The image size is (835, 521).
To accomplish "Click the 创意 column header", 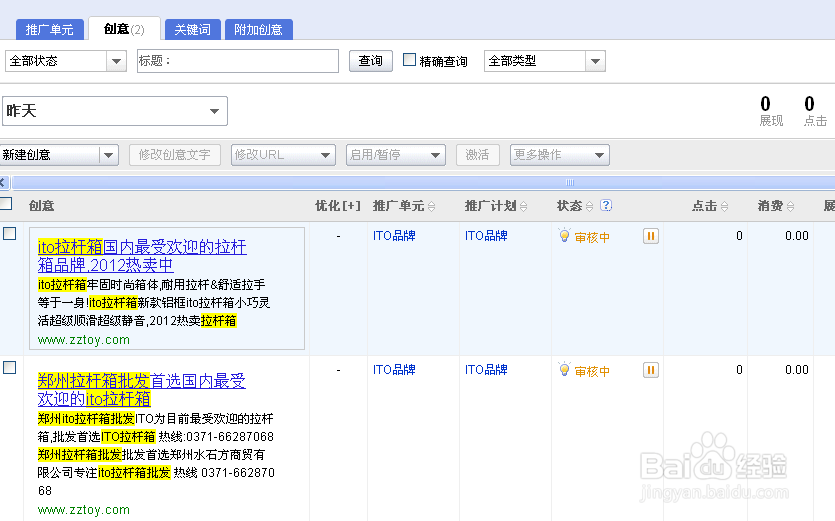I will pyautogui.click(x=42, y=206).
